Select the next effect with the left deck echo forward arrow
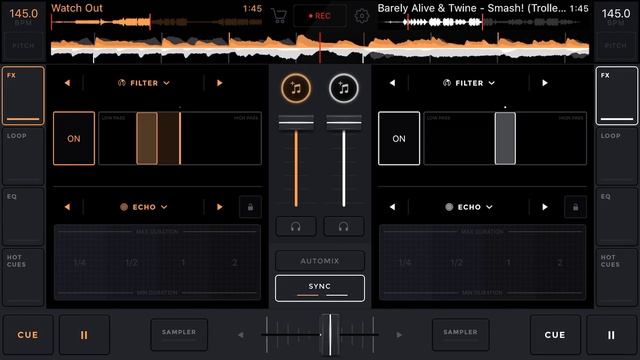 click(220, 207)
